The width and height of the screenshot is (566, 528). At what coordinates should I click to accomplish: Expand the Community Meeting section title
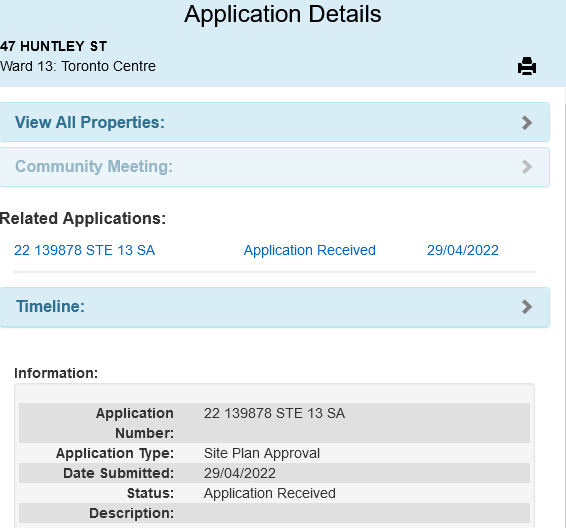pyautogui.click(x=94, y=166)
